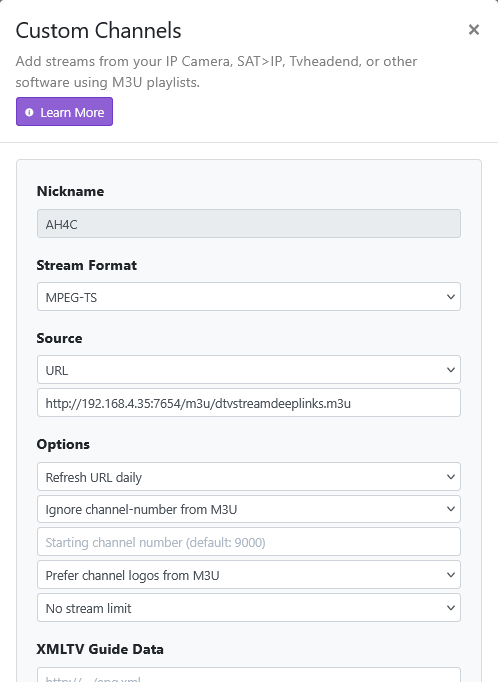Close the Custom Channels dialog

(474, 30)
